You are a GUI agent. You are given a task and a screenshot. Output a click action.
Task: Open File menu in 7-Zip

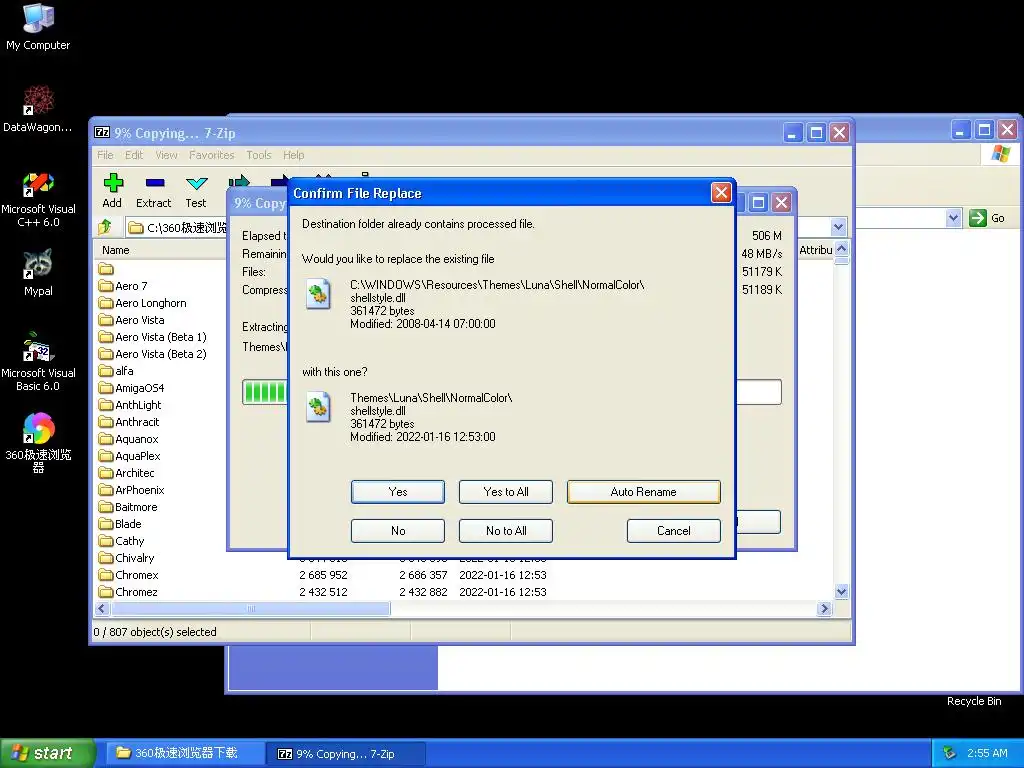(105, 155)
